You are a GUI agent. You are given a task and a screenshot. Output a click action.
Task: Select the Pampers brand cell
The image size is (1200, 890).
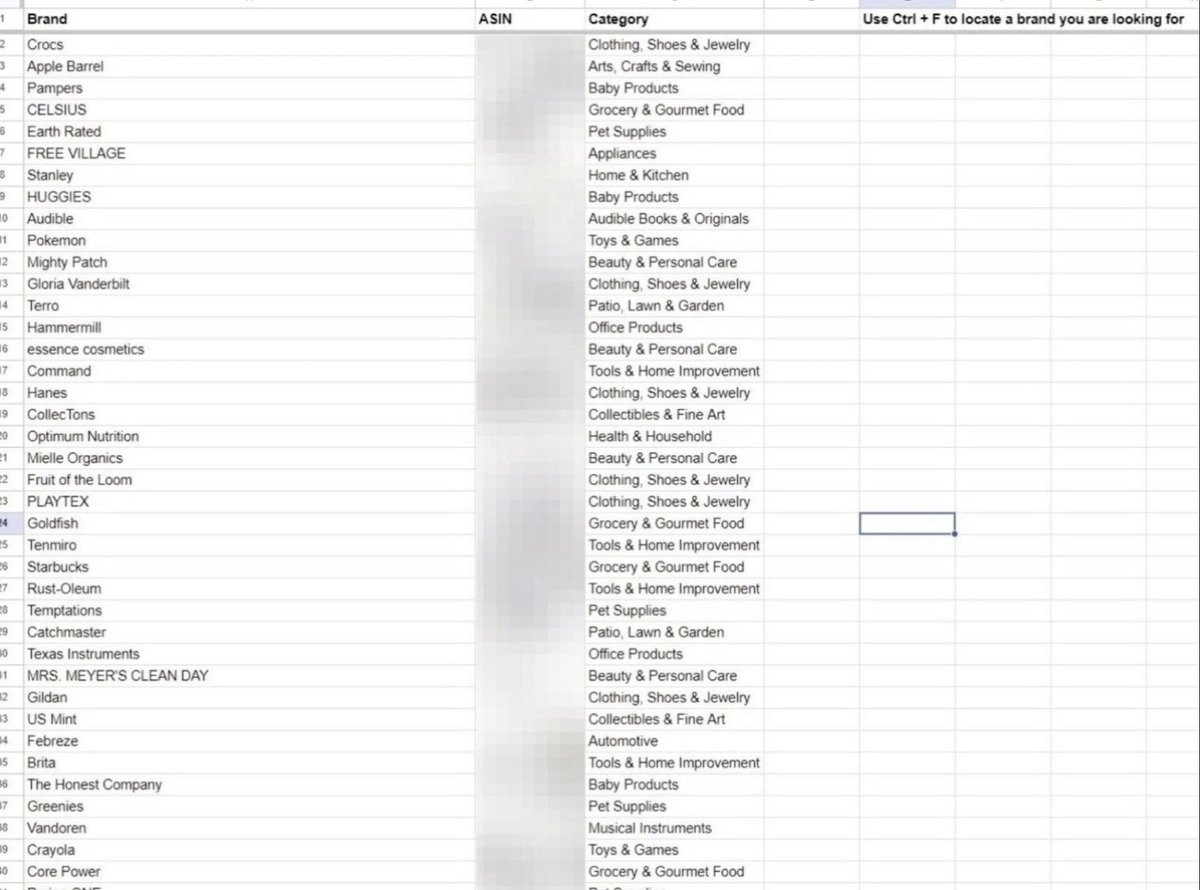click(x=247, y=88)
